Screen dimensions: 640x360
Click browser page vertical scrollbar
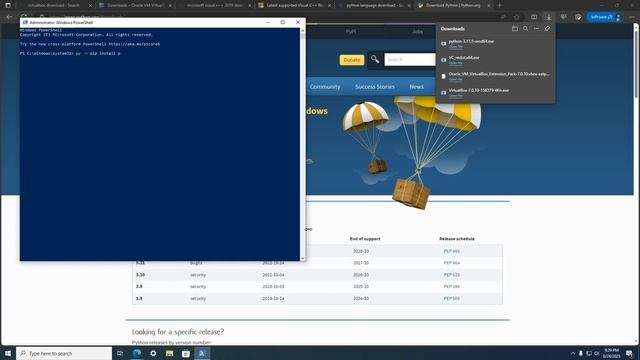636,184
